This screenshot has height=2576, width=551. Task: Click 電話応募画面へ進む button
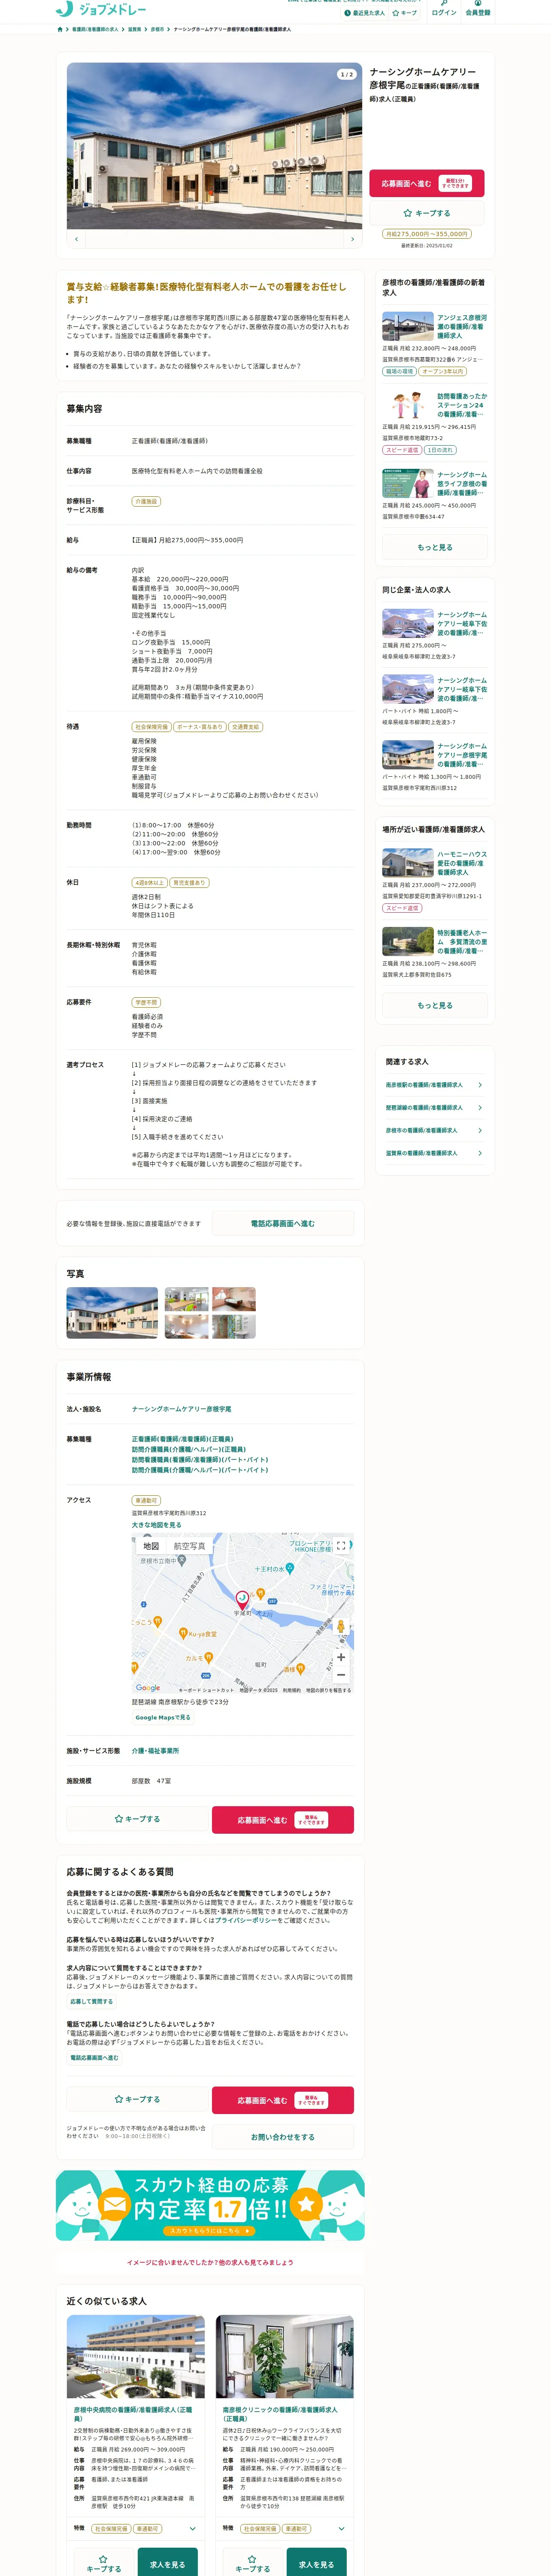pyautogui.click(x=282, y=1223)
